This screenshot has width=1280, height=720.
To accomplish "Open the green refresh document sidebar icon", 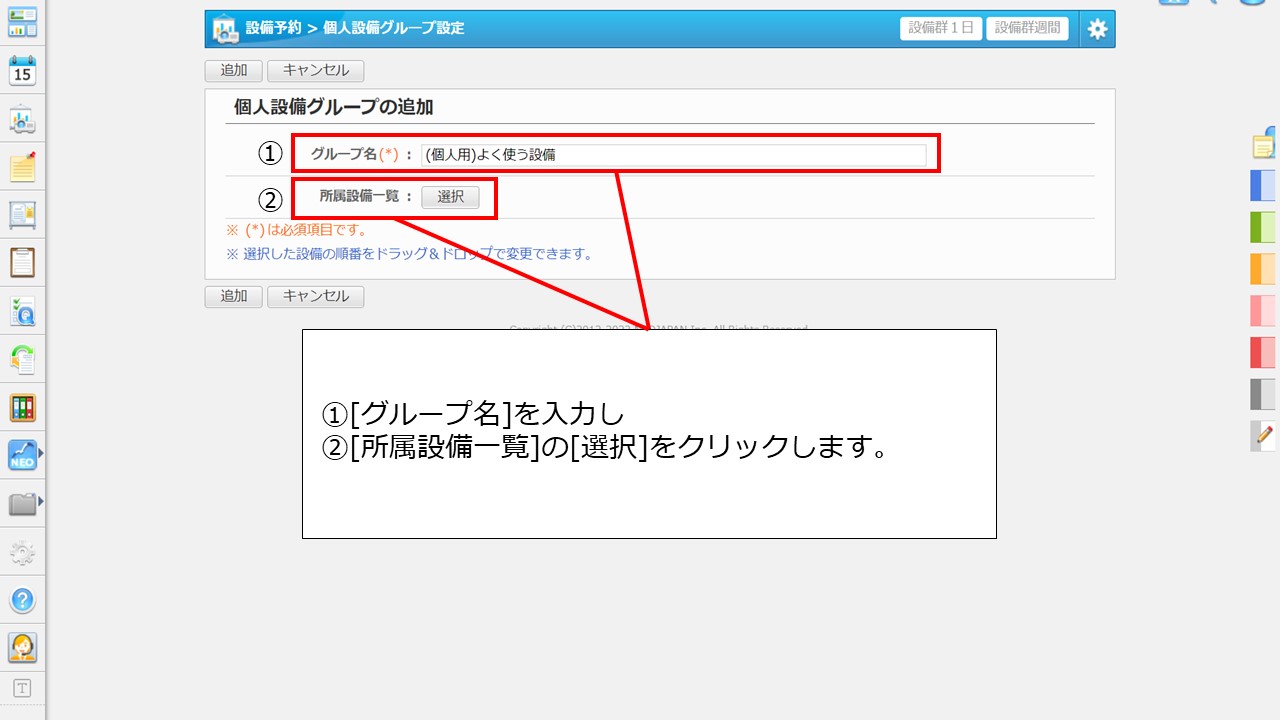I will [x=22, y=359].
